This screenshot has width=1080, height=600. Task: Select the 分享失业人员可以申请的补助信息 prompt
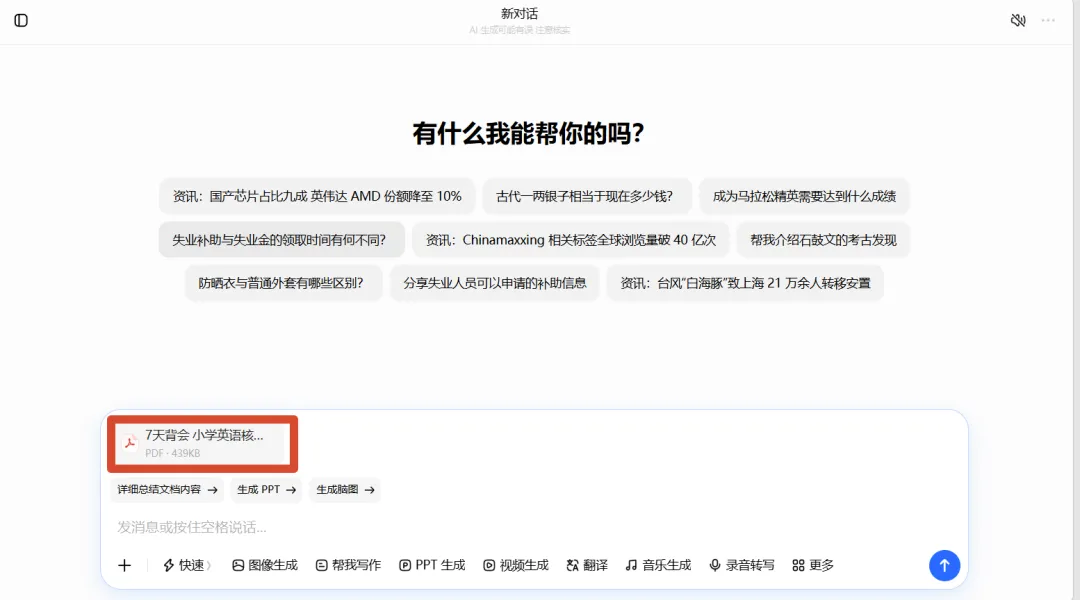495,283
